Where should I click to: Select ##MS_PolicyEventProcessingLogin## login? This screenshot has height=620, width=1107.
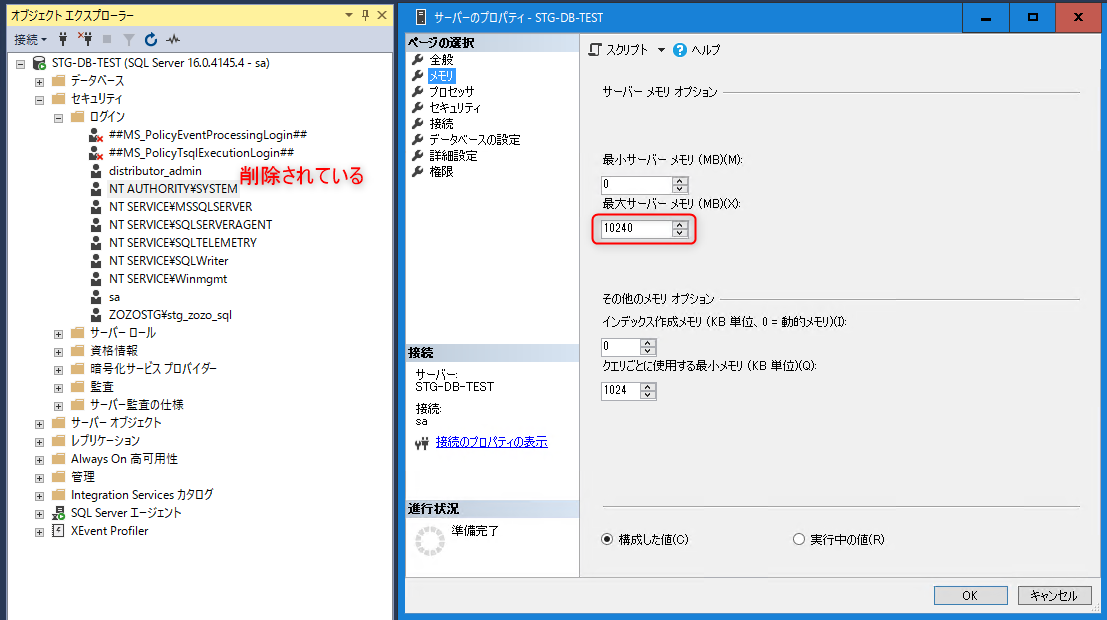pyautogui.click(x=208, y=134)
